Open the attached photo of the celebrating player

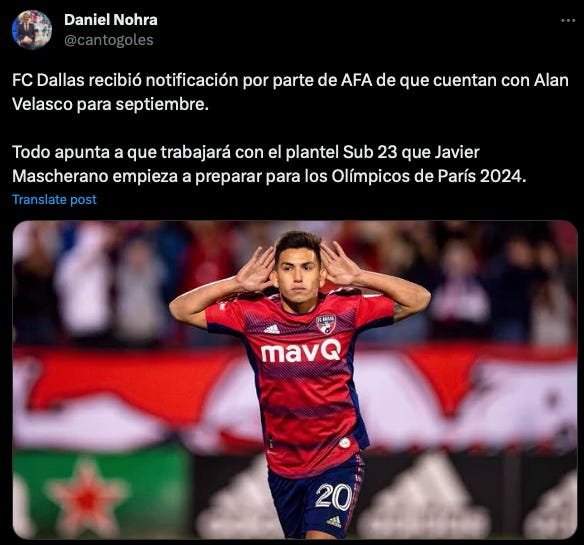click(x=295, y=380)
